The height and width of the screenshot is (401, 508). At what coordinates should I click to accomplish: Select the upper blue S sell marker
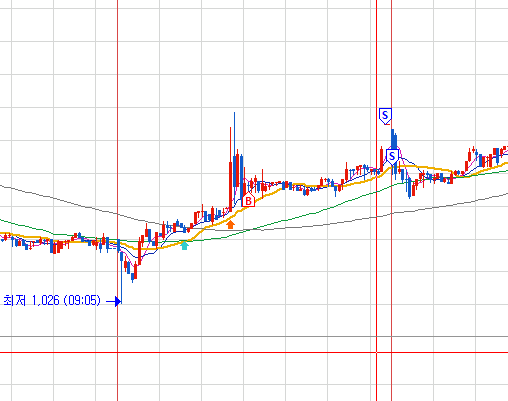(x=385, y=116)
